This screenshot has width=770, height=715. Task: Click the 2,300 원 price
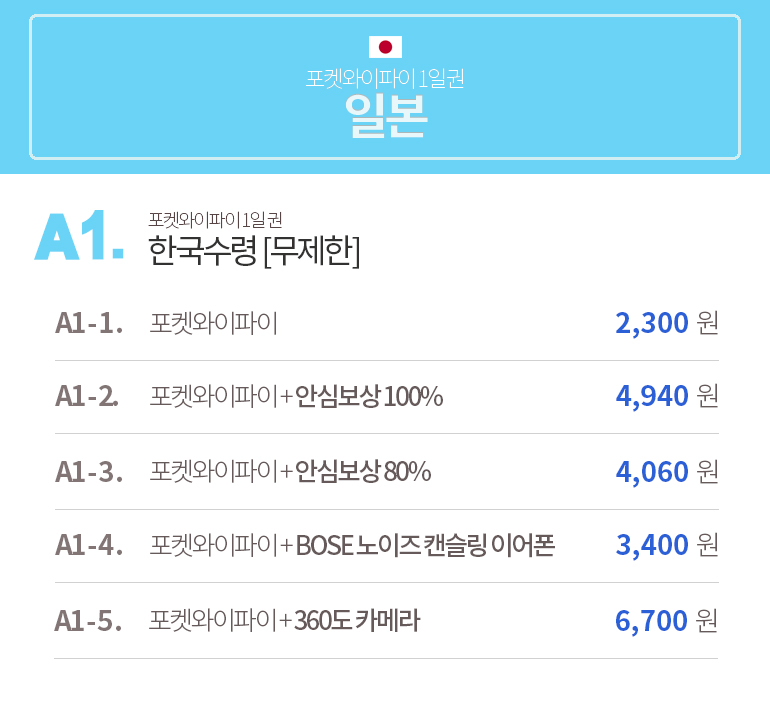(666, 323)
